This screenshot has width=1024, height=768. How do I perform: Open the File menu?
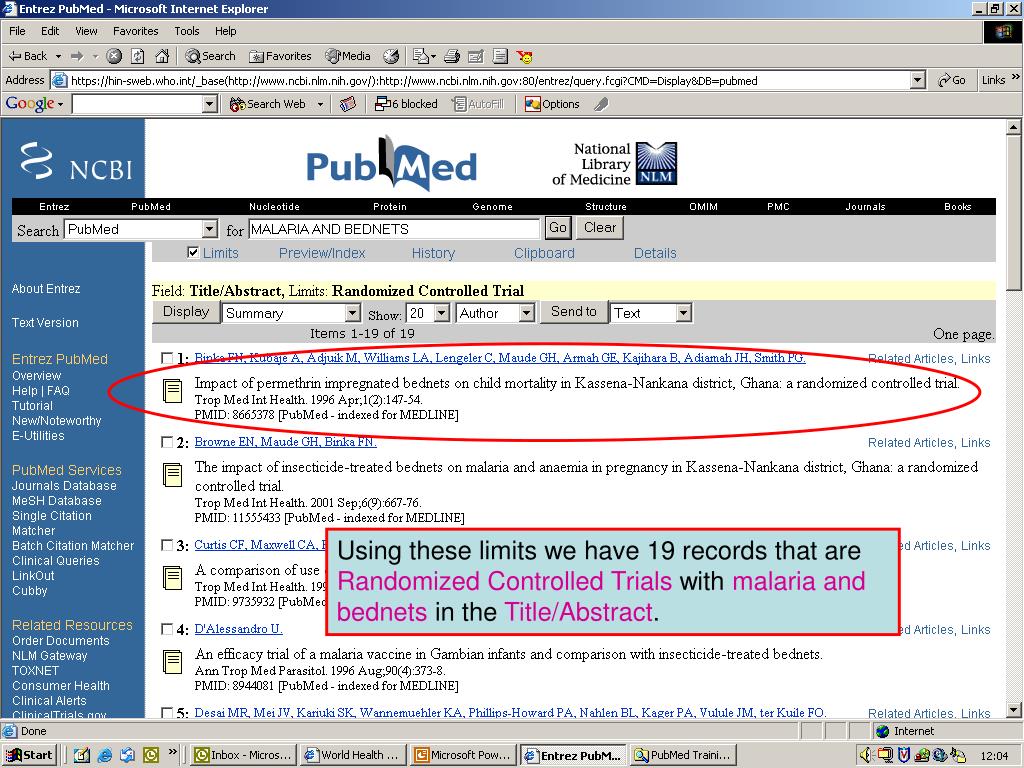pos(17,31)
